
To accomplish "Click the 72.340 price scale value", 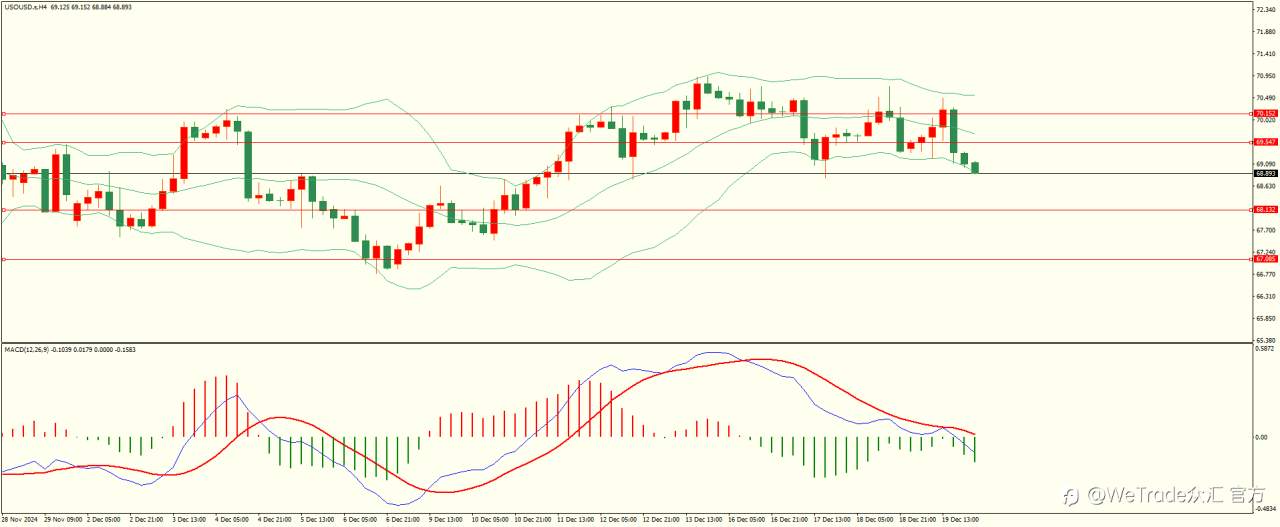I will [1266, 10].
